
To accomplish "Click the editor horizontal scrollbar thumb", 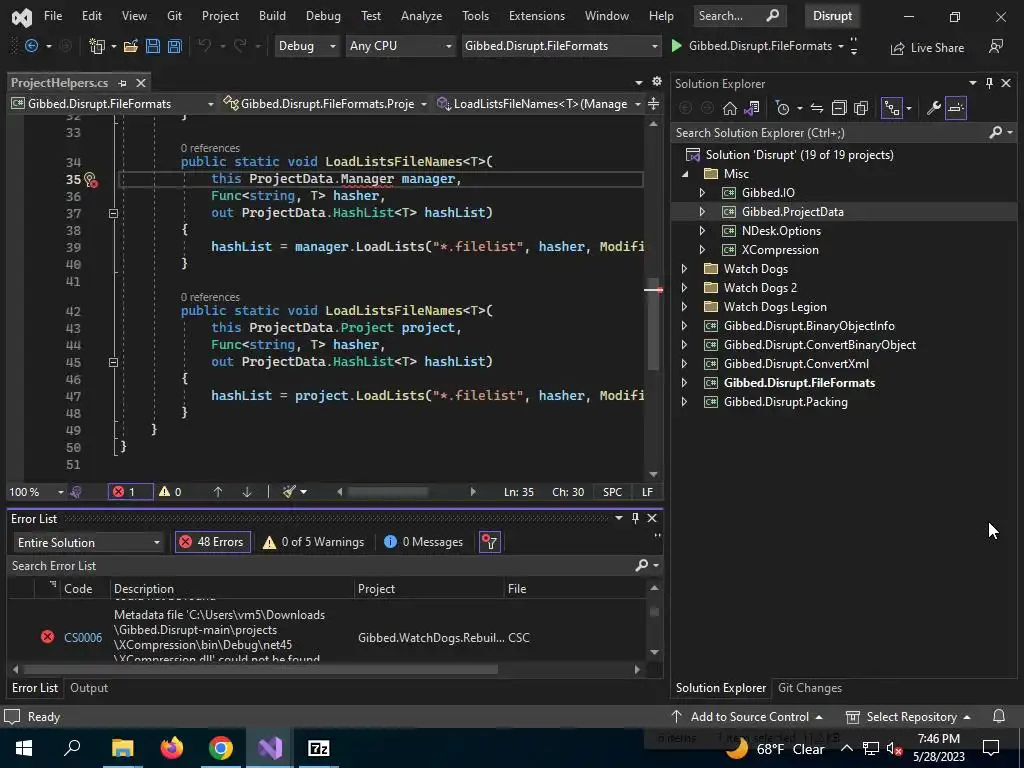I will (388, 492).
